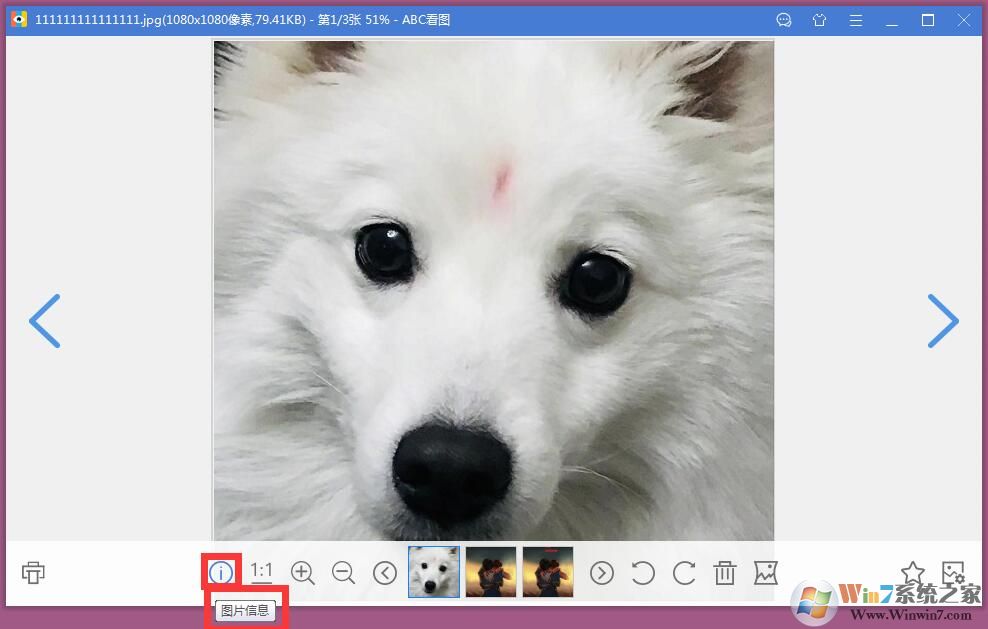Go to previous image with large left arrow
988x629 pixels.
click(45, 321)
